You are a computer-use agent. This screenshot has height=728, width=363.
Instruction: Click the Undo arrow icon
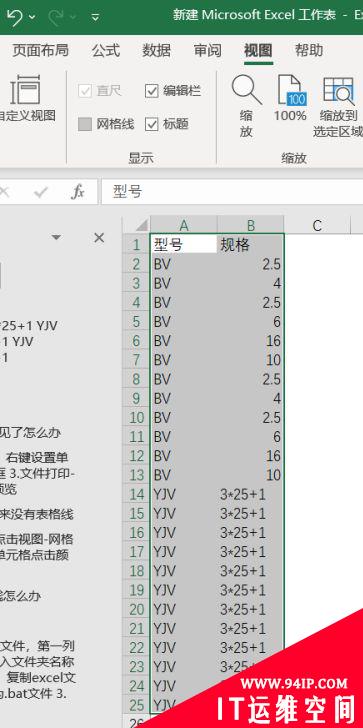pos(15,17)
